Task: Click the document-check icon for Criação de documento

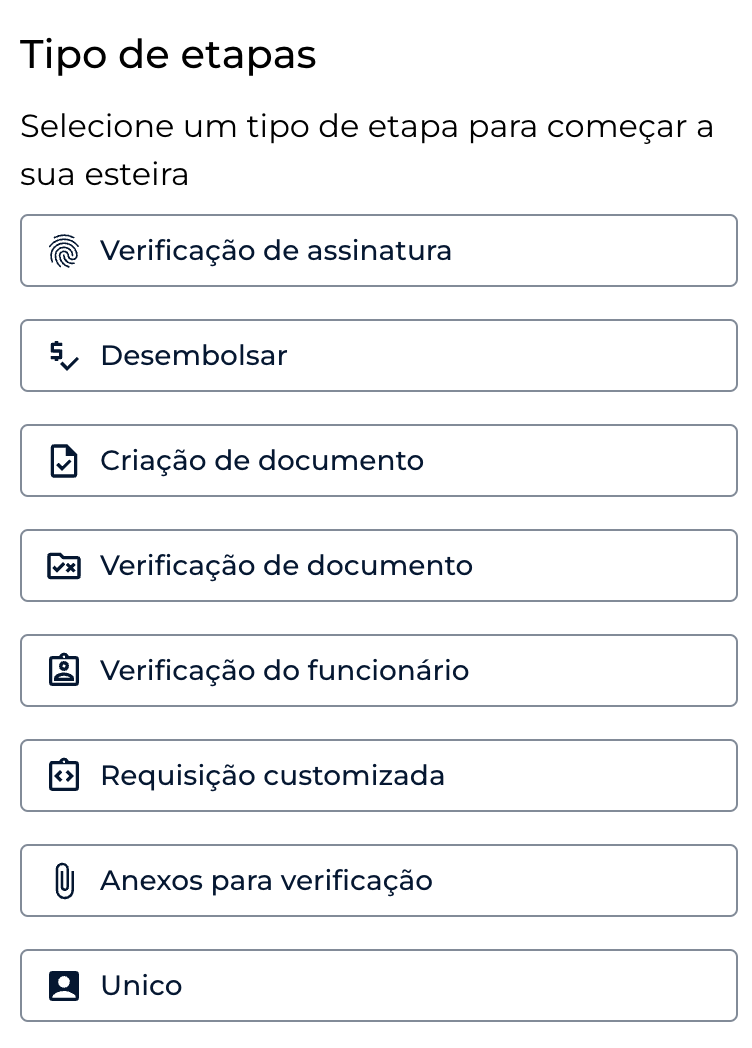Action: (64, 461)
